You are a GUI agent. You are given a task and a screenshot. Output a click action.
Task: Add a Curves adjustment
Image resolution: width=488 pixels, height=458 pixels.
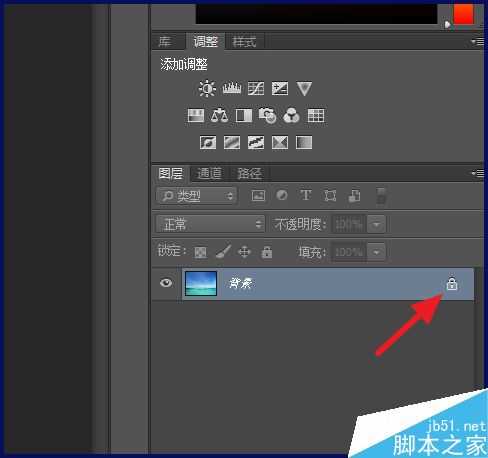coord(256,88)
